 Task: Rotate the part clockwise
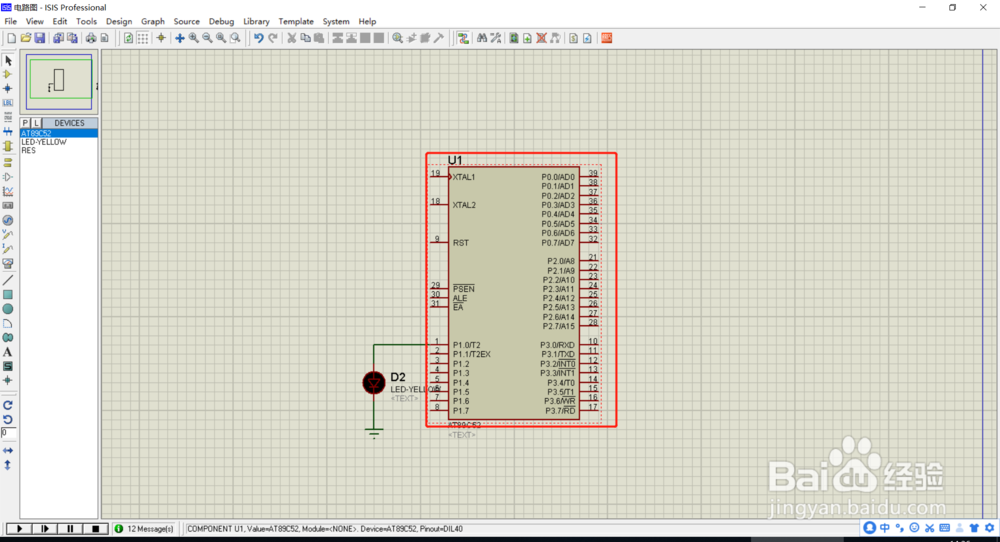8,405
